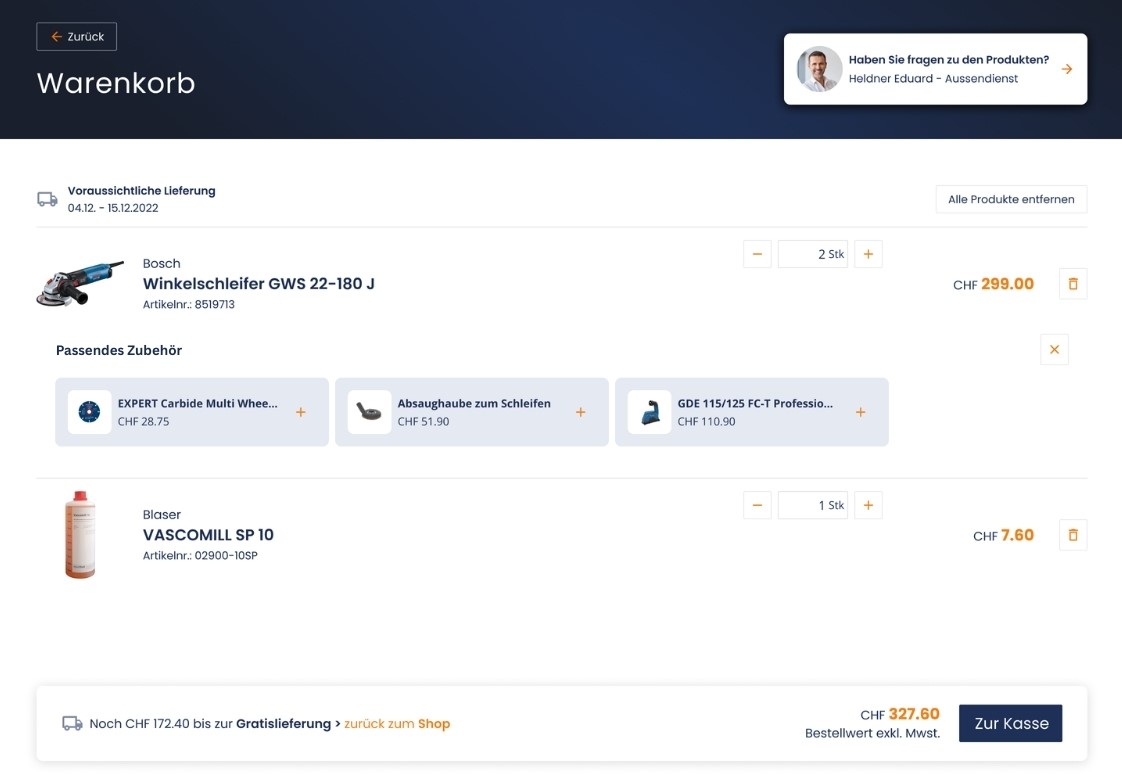
Task: Add the Absaughaube zum Schleifen accessory
Action: click(580, 412)
